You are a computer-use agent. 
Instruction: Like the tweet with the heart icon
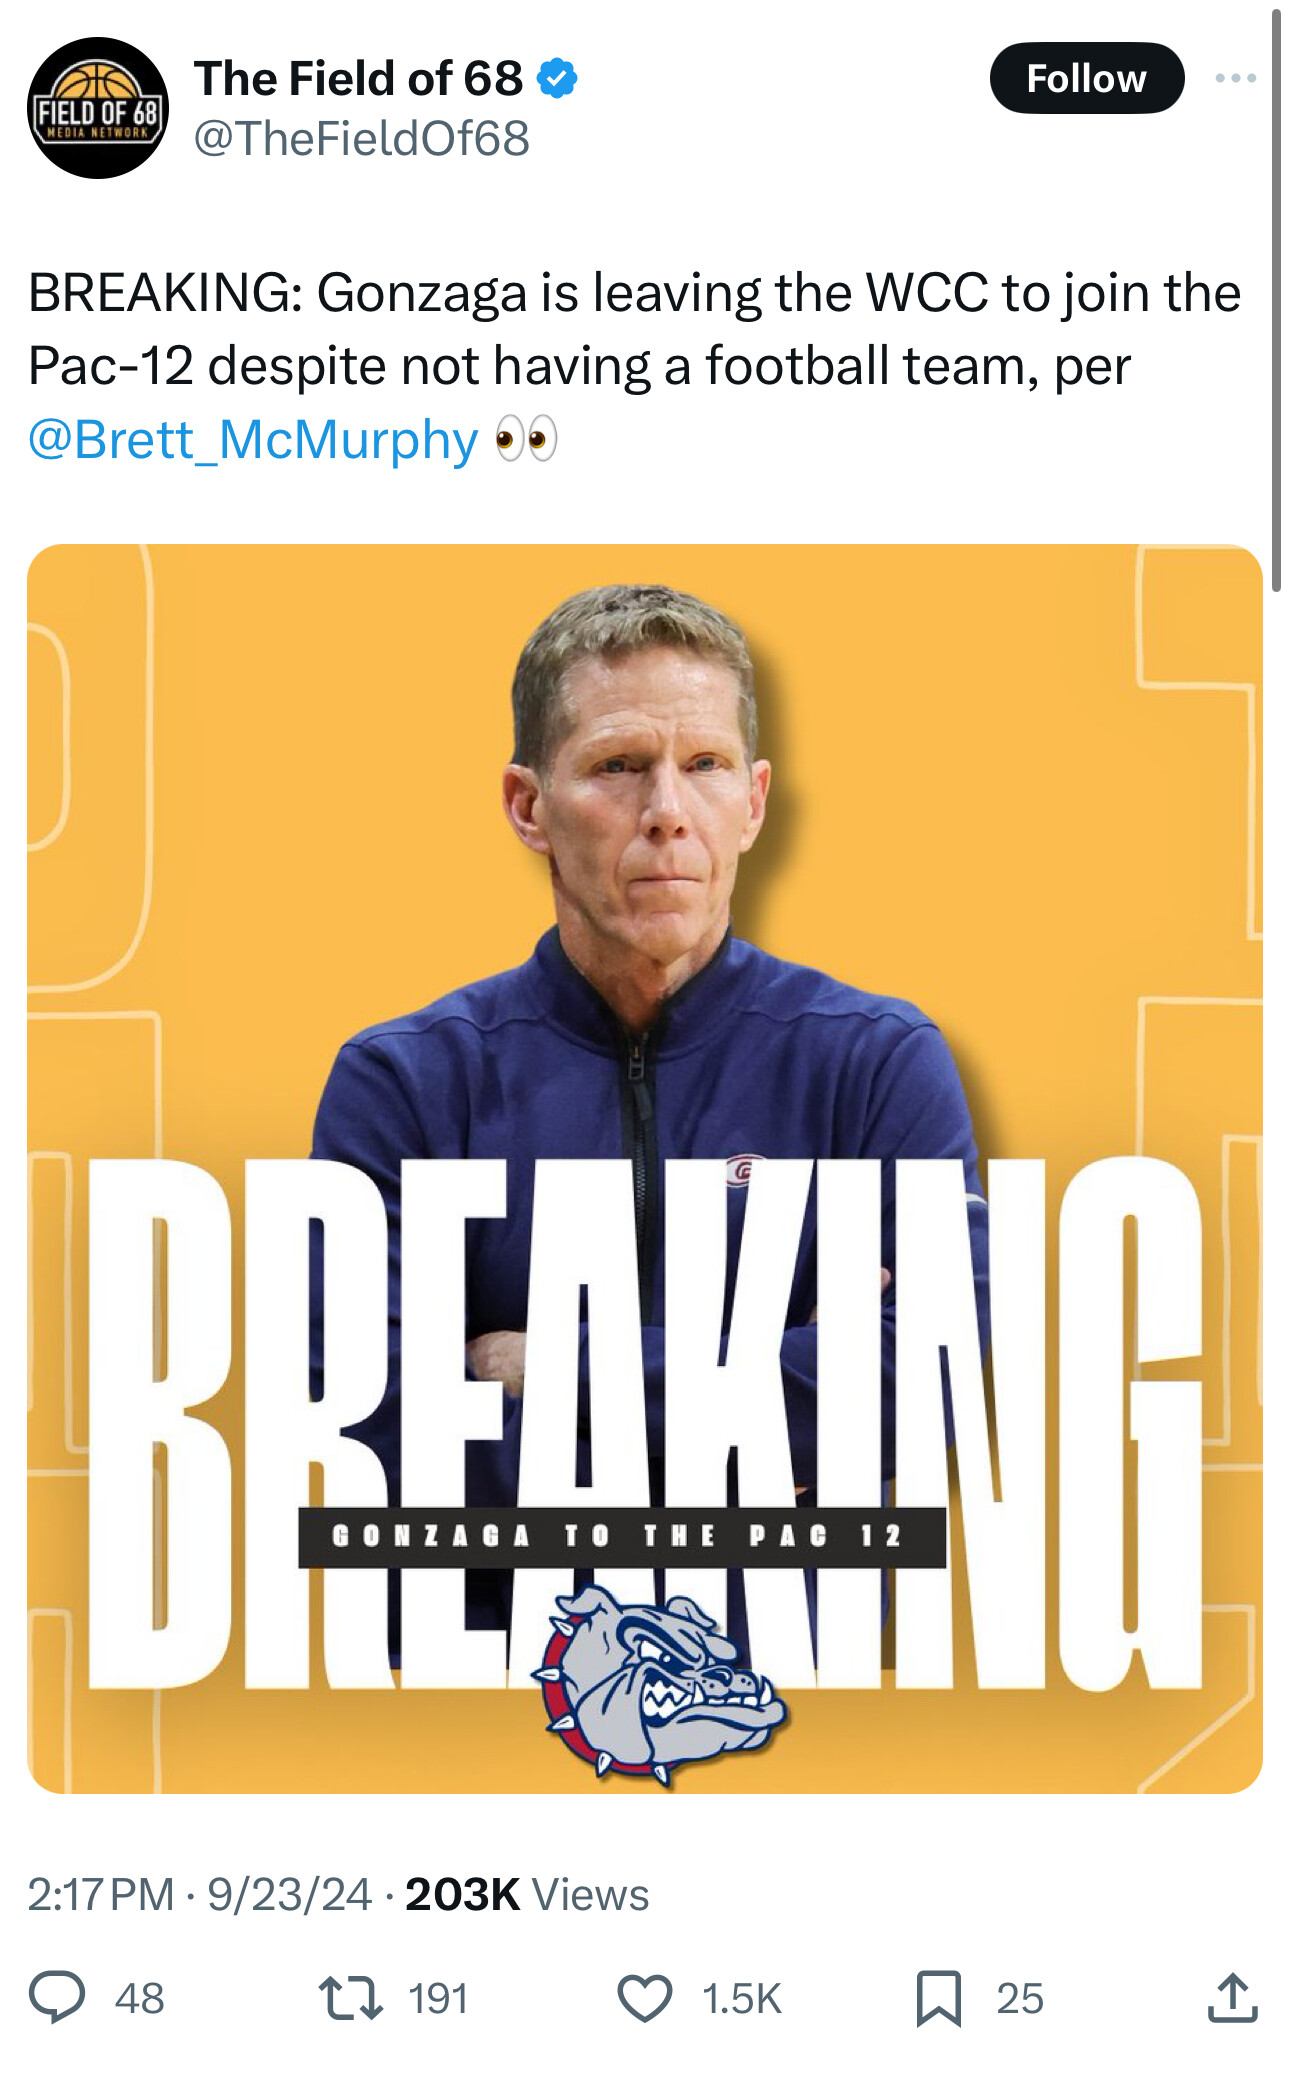click(644, 1998)
